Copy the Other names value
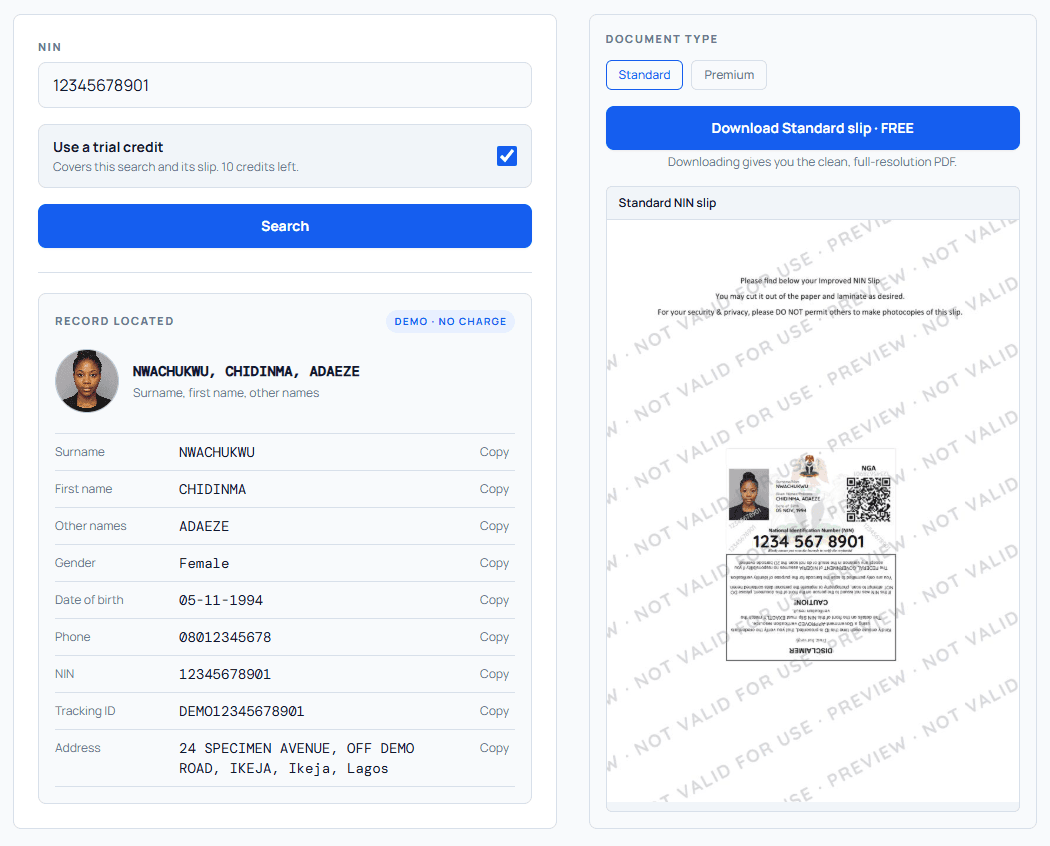Image resolution: width=1050 pixels, height=846 pixels. click(x=494, y=526)
